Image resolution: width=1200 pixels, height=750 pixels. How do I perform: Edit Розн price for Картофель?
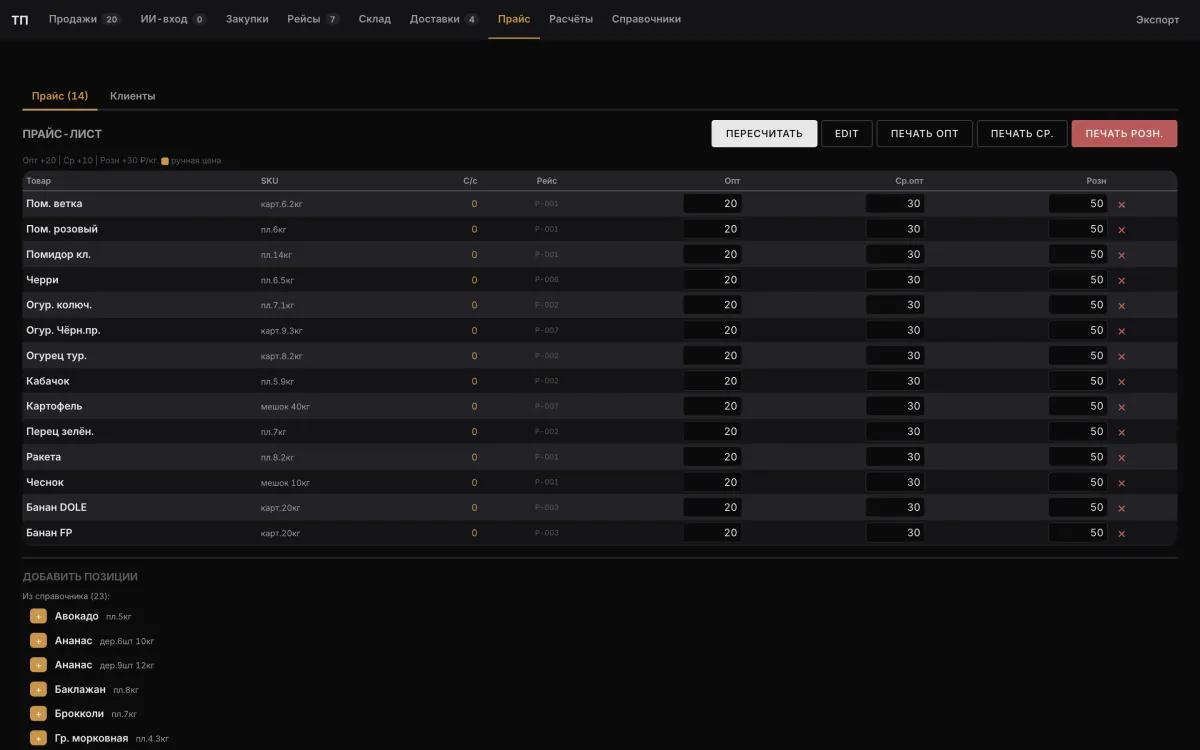pos(1078,406)
